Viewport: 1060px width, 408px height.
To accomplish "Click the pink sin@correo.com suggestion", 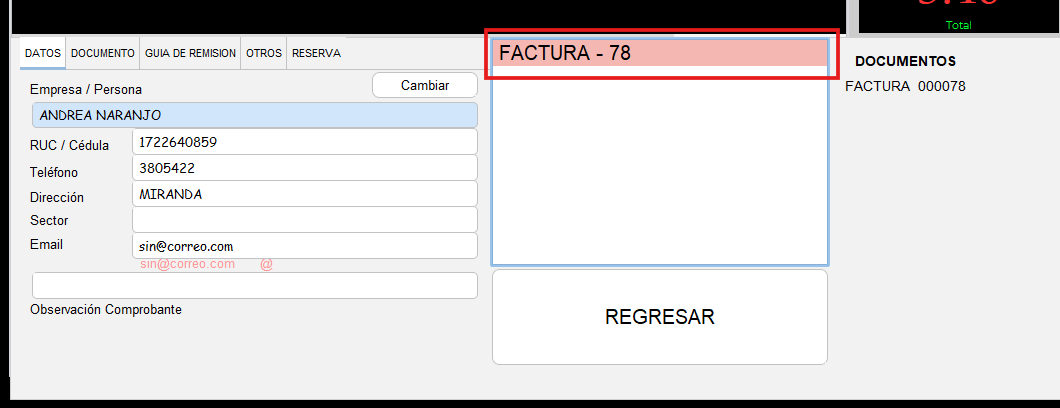I will (187, 264).
